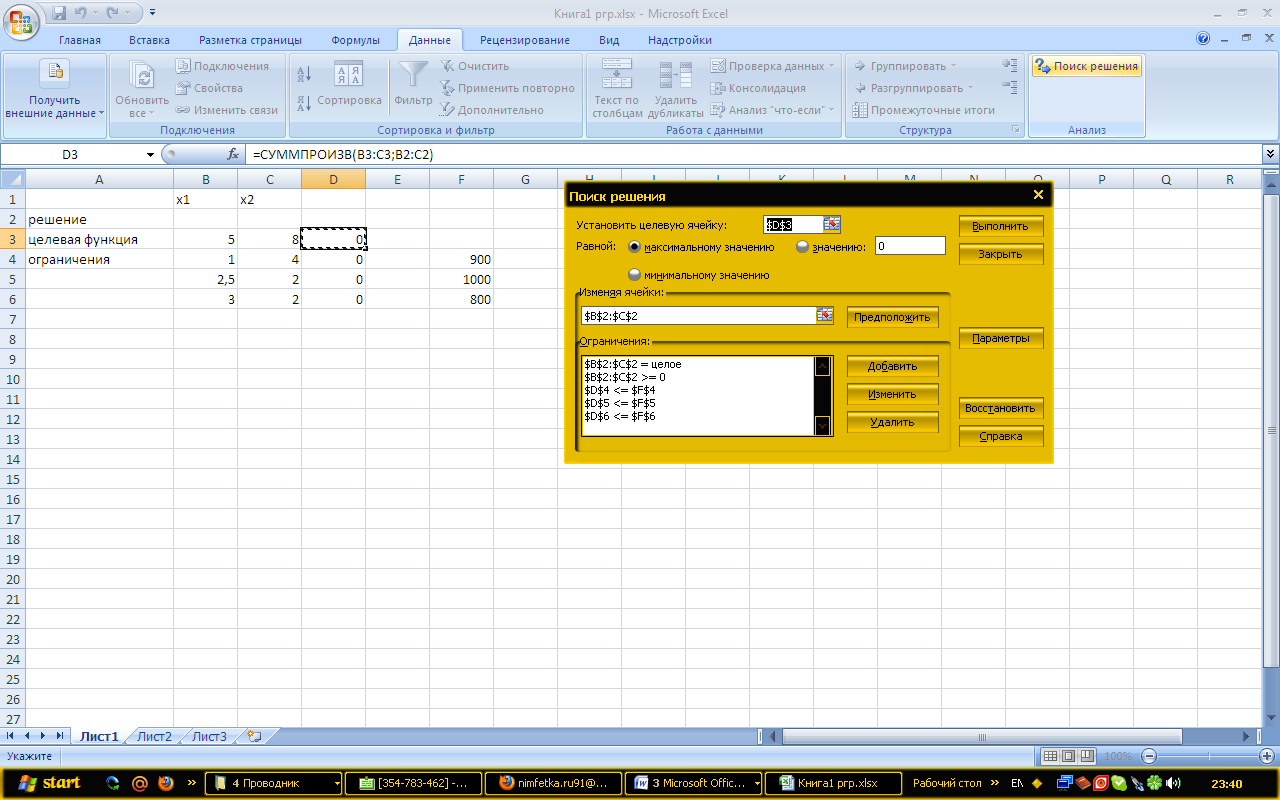Click the Save icon in quick access toolbar
The width and height of the screenshot is (1280, 800).
point(58,14)
